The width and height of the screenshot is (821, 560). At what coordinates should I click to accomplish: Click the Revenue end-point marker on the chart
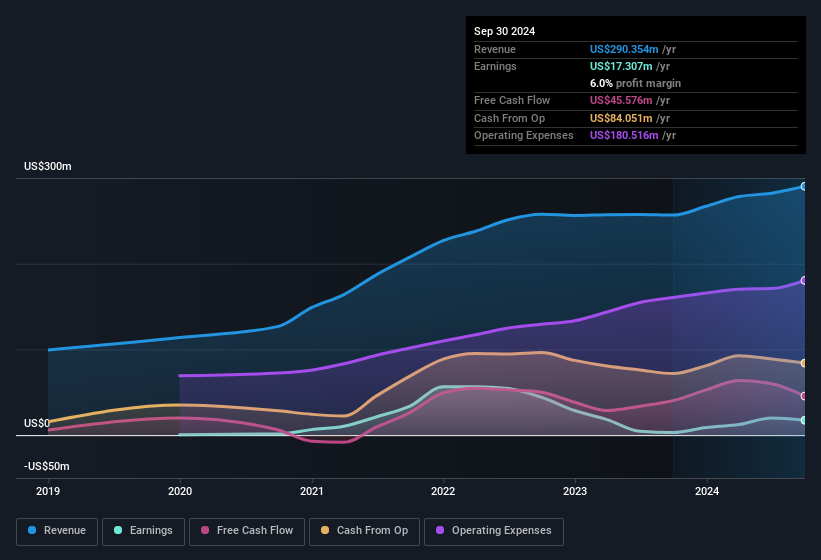(804, 186)
